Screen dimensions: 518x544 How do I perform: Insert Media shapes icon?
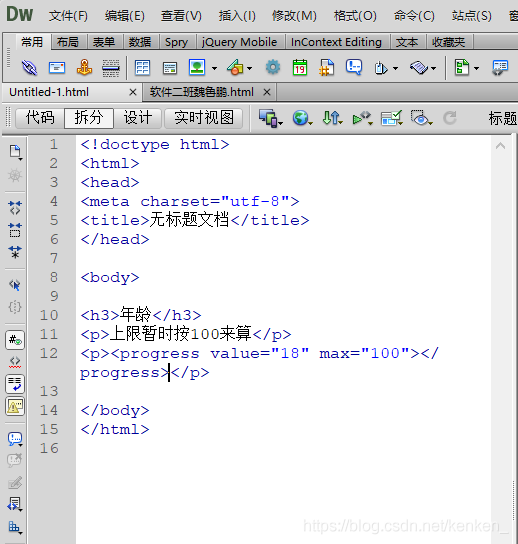click(x=235, y=67)
